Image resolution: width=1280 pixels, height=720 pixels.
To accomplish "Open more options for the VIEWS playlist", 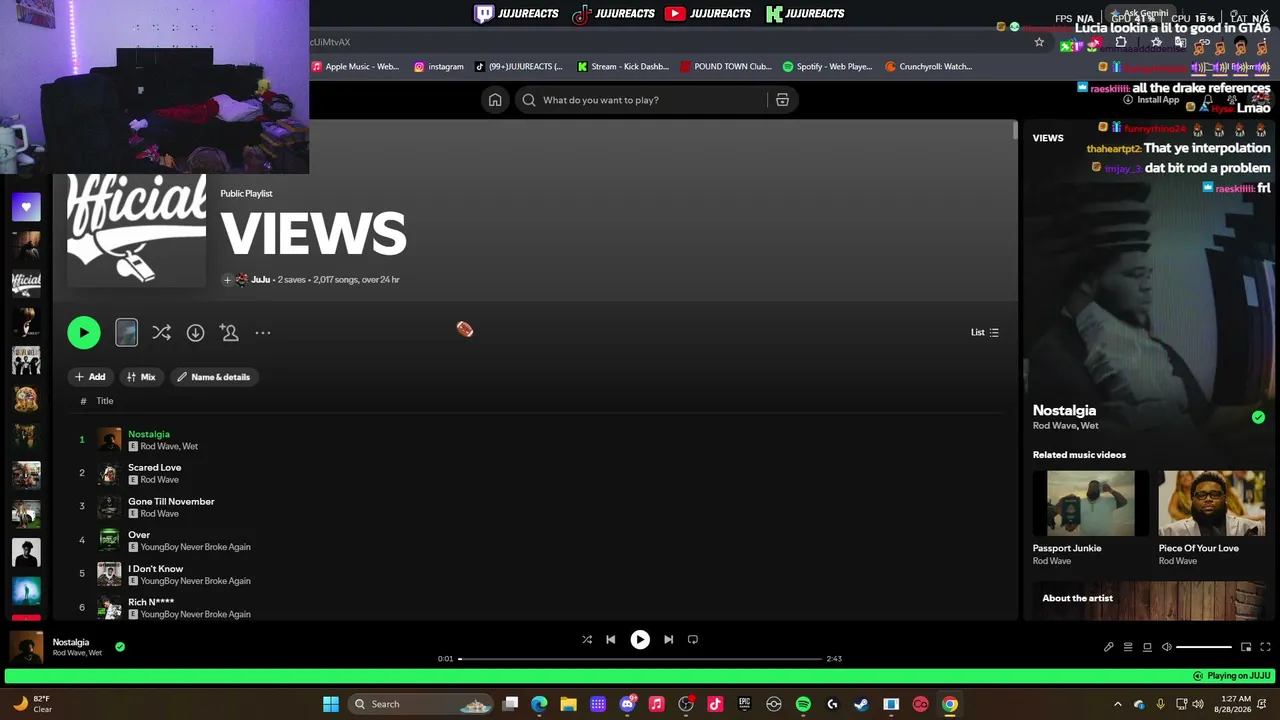I will [263, 333].
